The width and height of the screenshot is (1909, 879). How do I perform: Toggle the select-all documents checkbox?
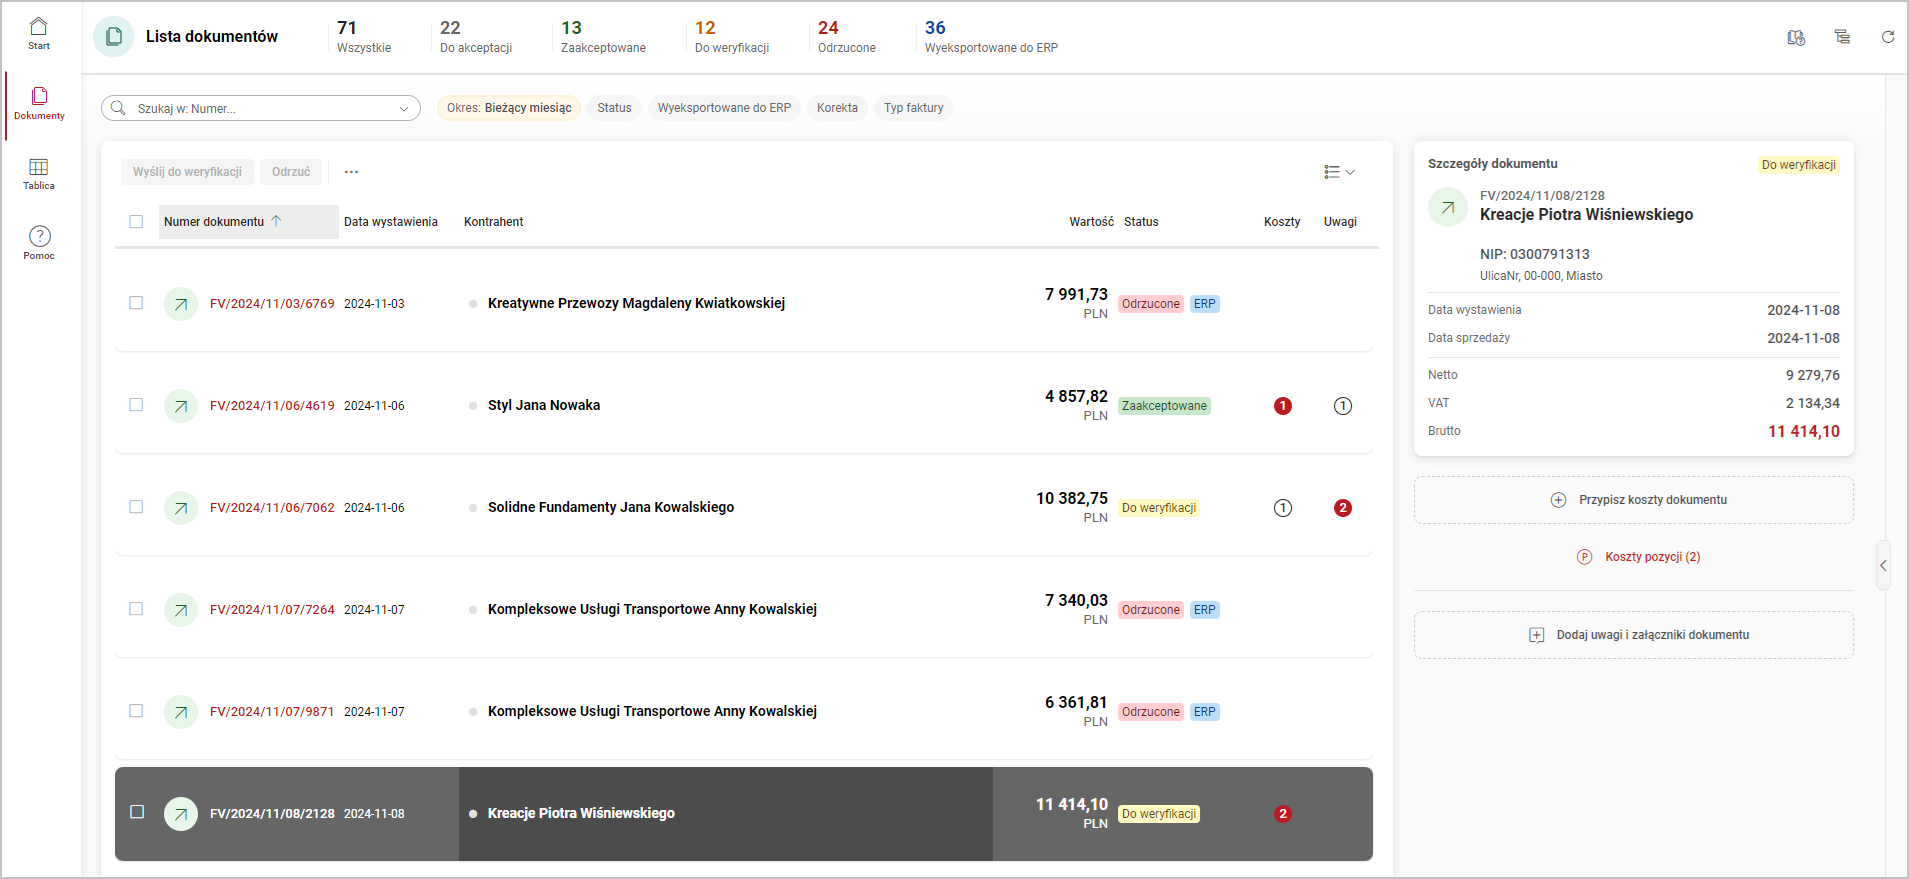pyautogui.click(x=136, y=222)
